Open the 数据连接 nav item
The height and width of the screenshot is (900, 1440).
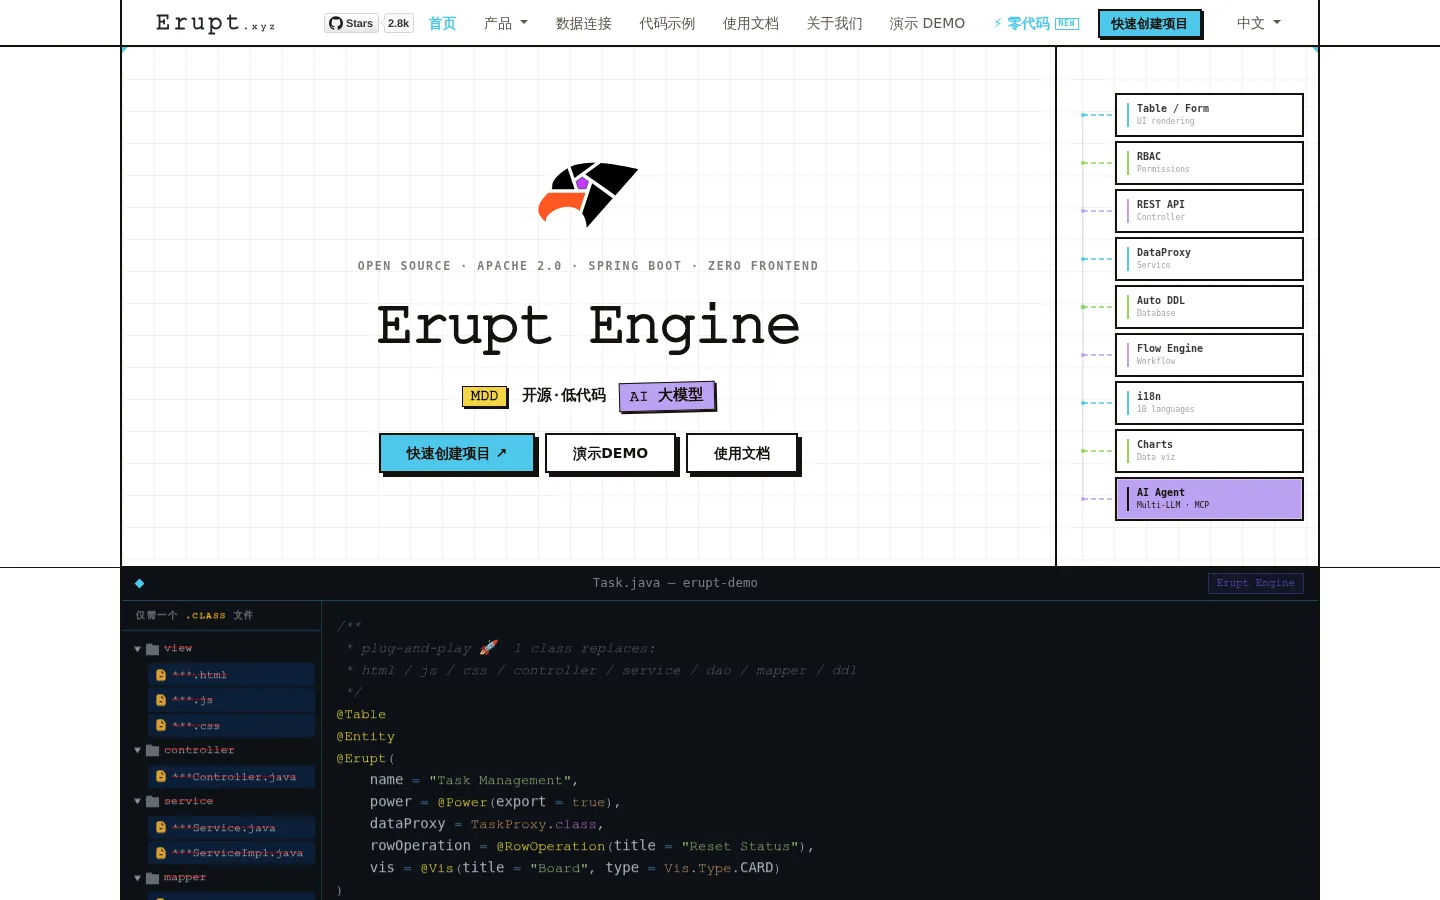tap(584, 23)
